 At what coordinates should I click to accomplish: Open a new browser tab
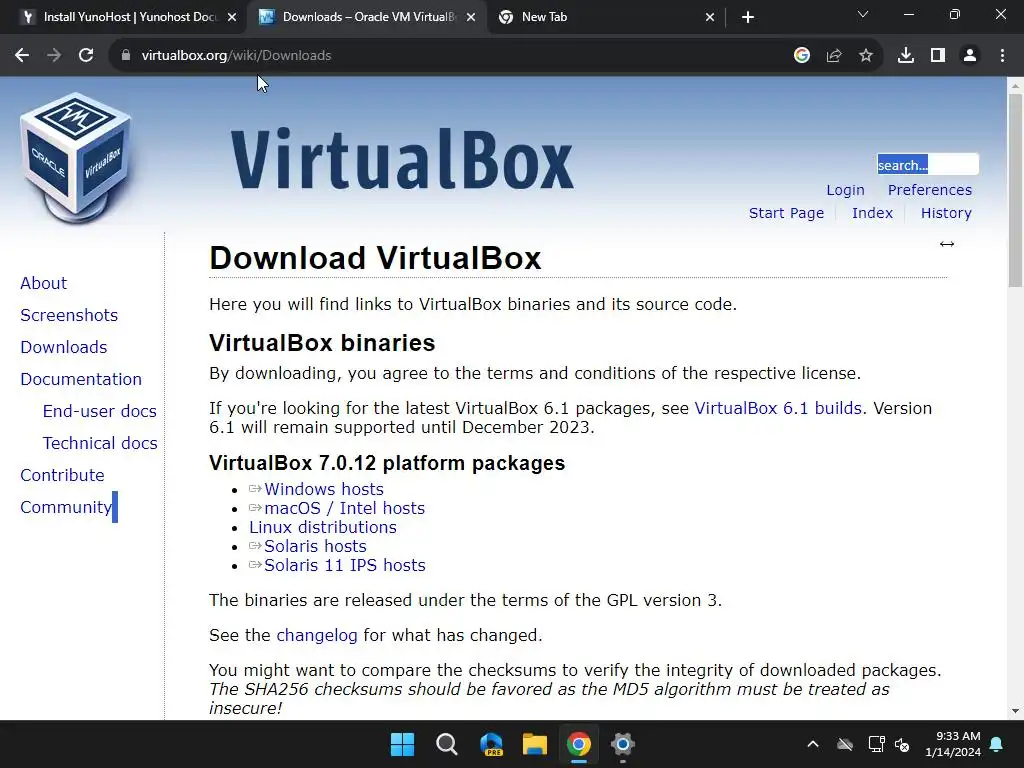click(748, 17)
